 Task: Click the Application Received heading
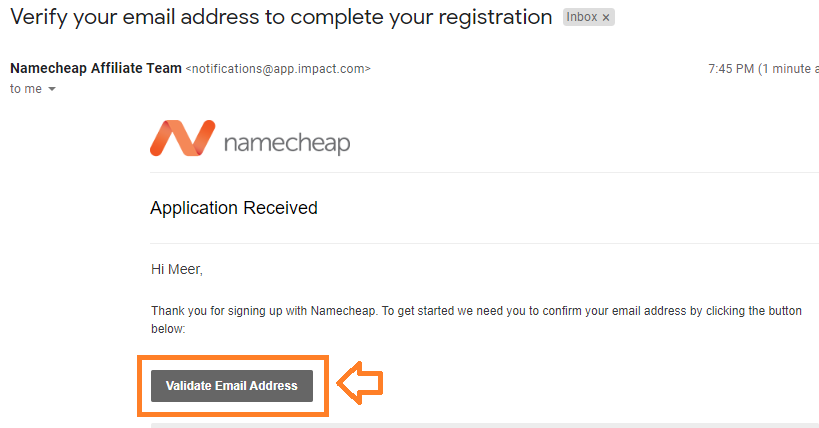pos(233,208)
